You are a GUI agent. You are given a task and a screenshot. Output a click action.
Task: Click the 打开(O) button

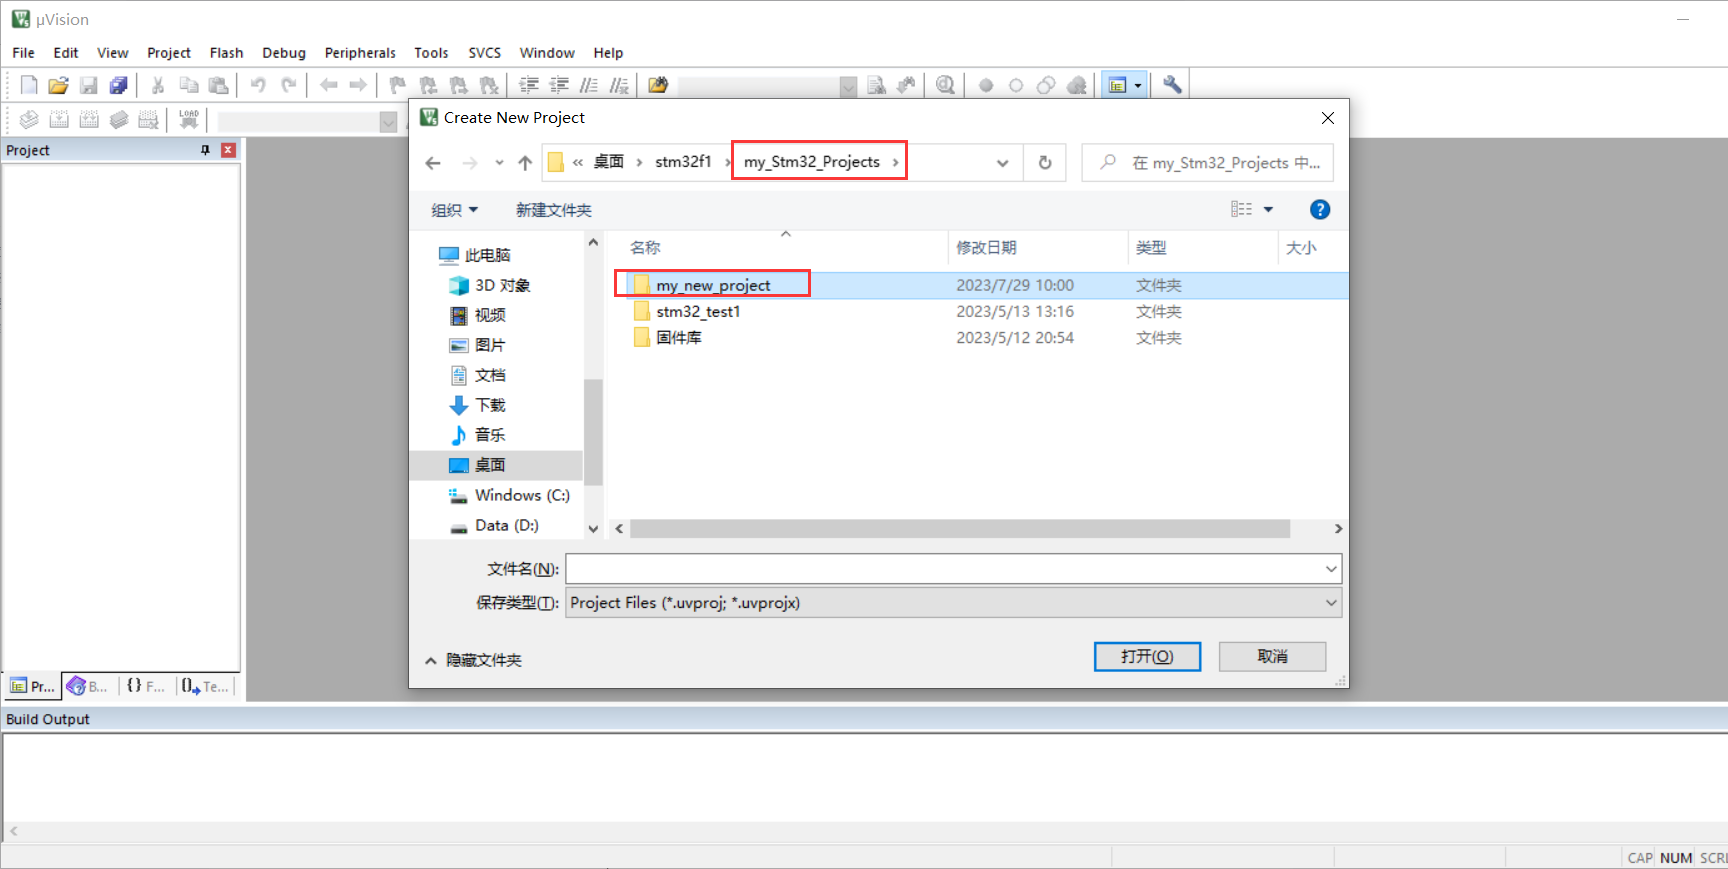click(1147, 656)
